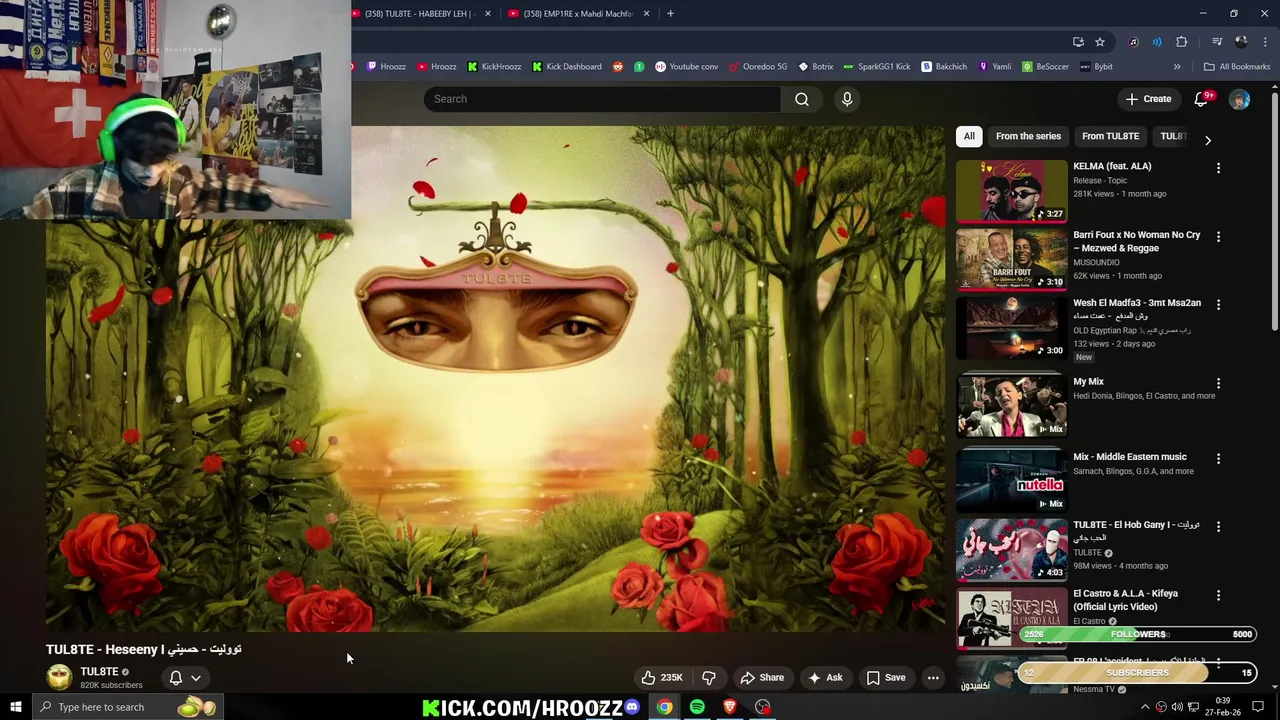Open new browser tab plus button
This screenshot has height=720, width=1280.
coord(670,13)
